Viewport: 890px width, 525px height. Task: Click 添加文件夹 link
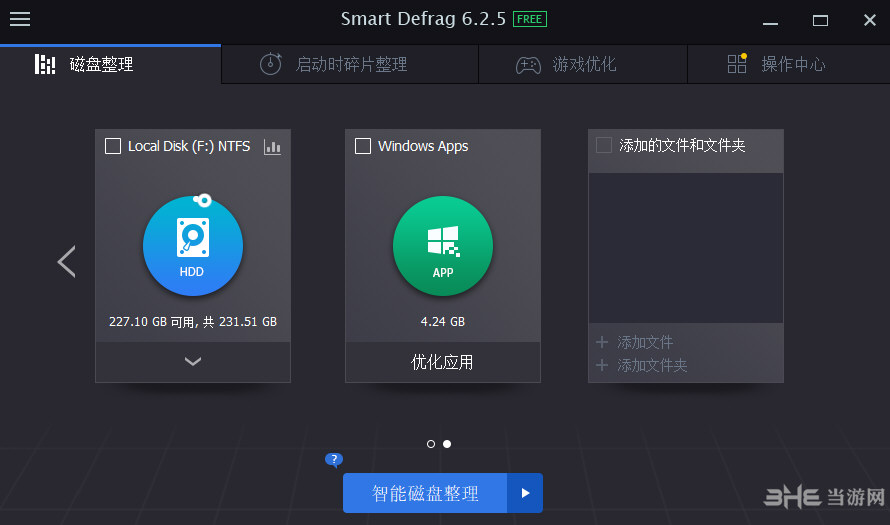pos(641,365)
